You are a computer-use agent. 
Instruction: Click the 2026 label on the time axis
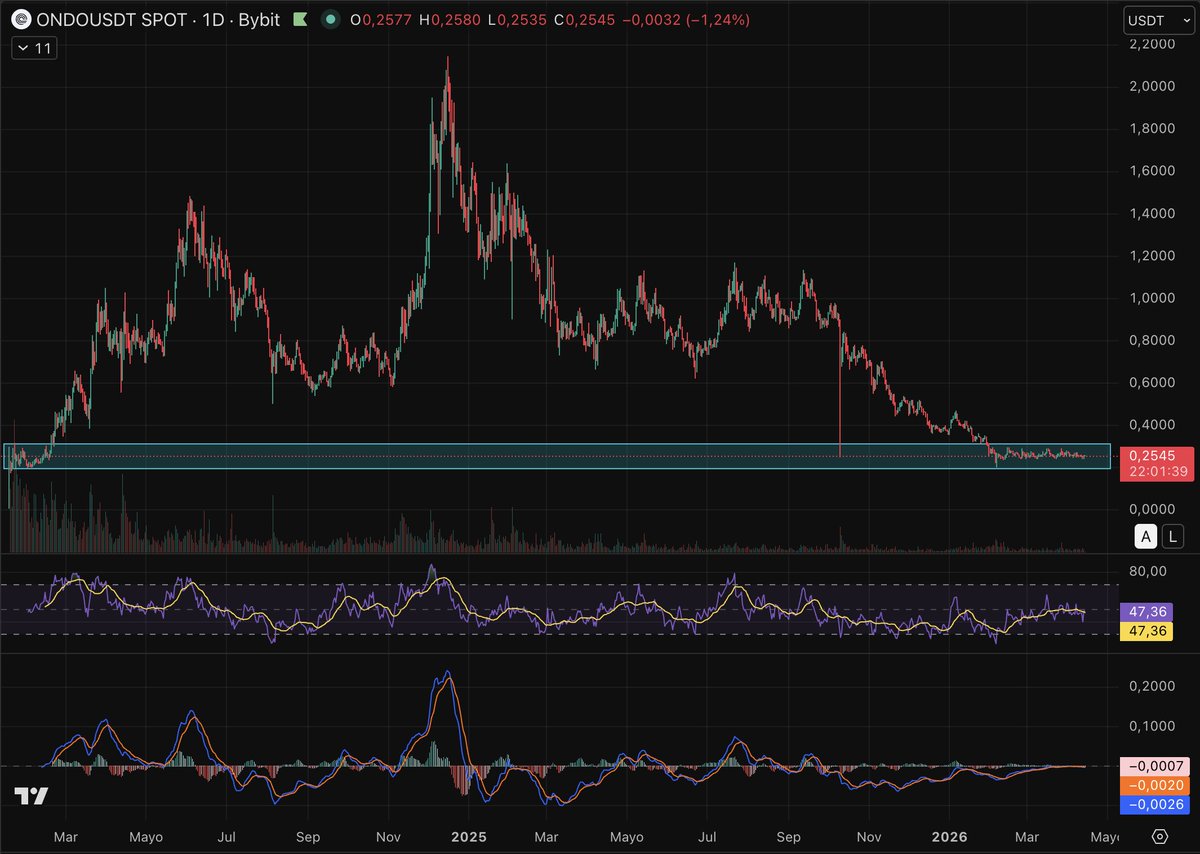[950, 836]
